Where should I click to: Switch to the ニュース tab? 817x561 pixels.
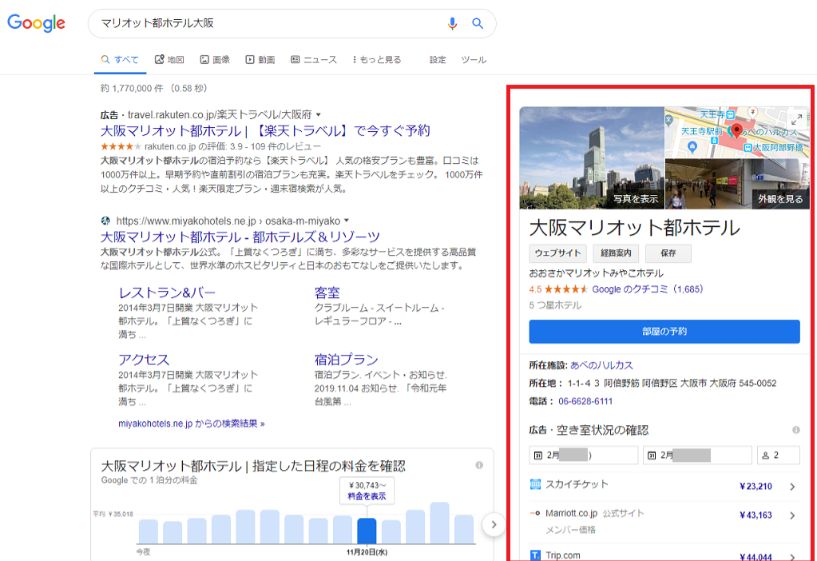[x=314, y=59]
